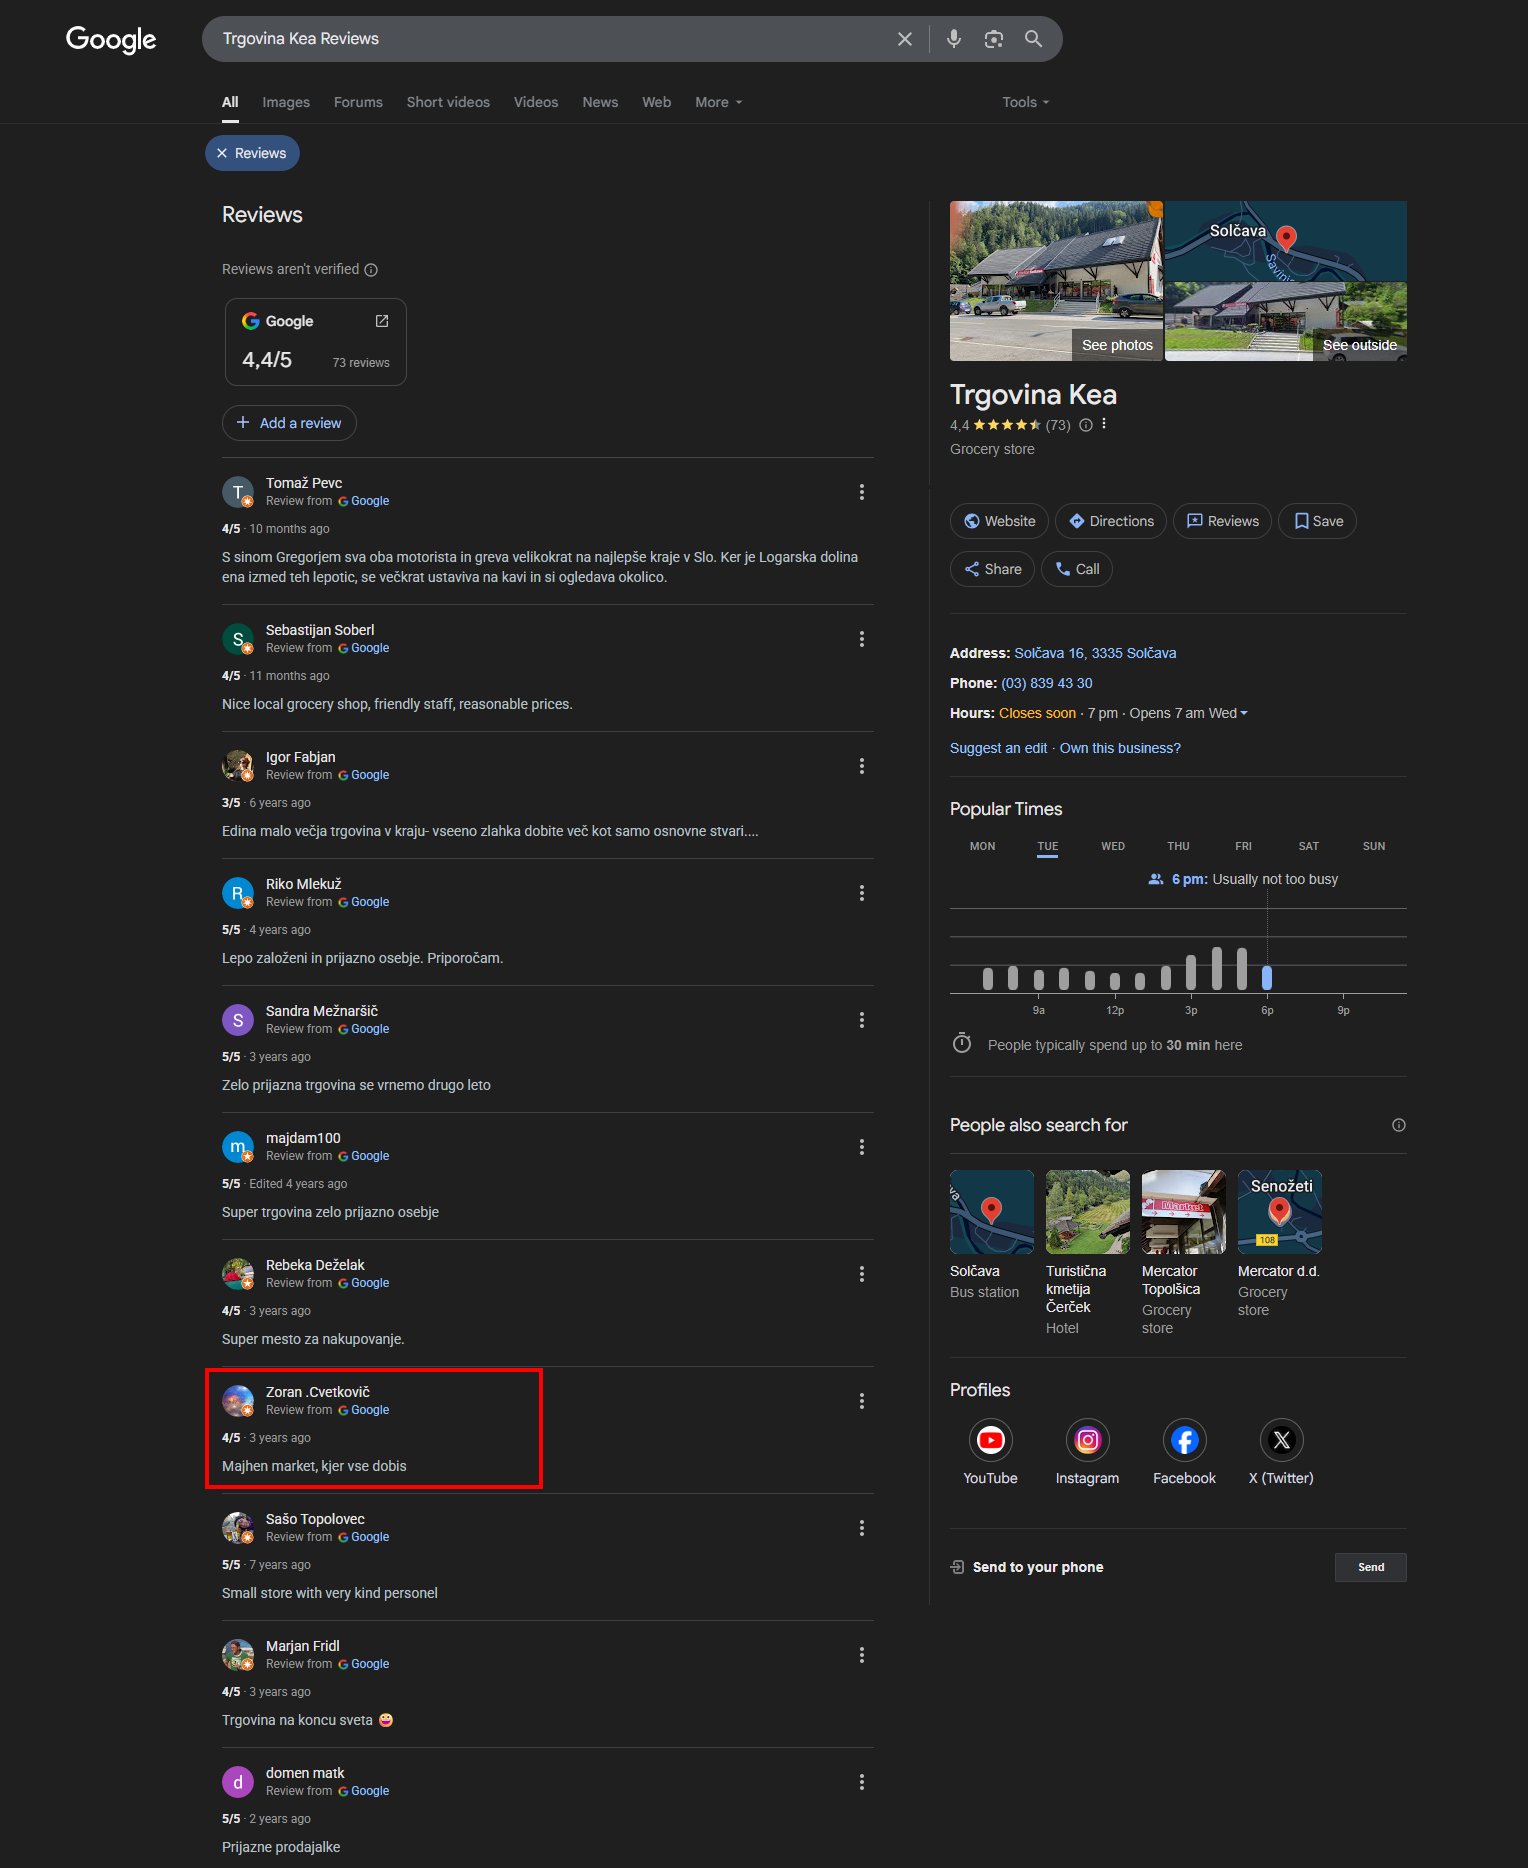Open options menu for Sebastijan Soberl review
1528x1868 pixels.
point(862,639)
